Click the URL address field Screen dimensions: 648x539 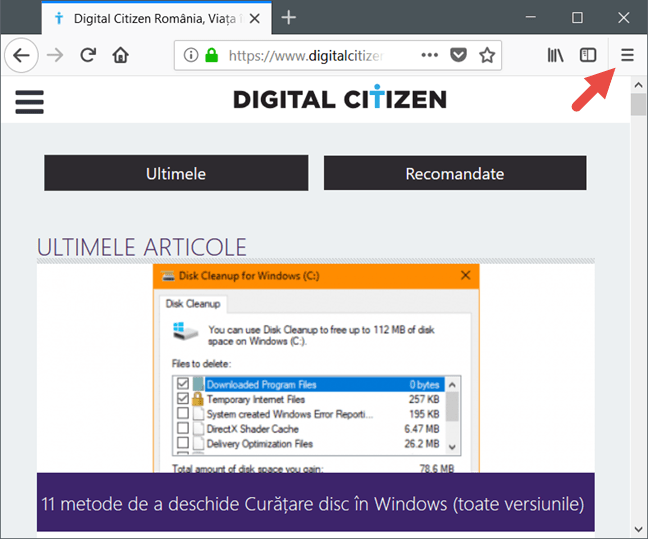310,56
